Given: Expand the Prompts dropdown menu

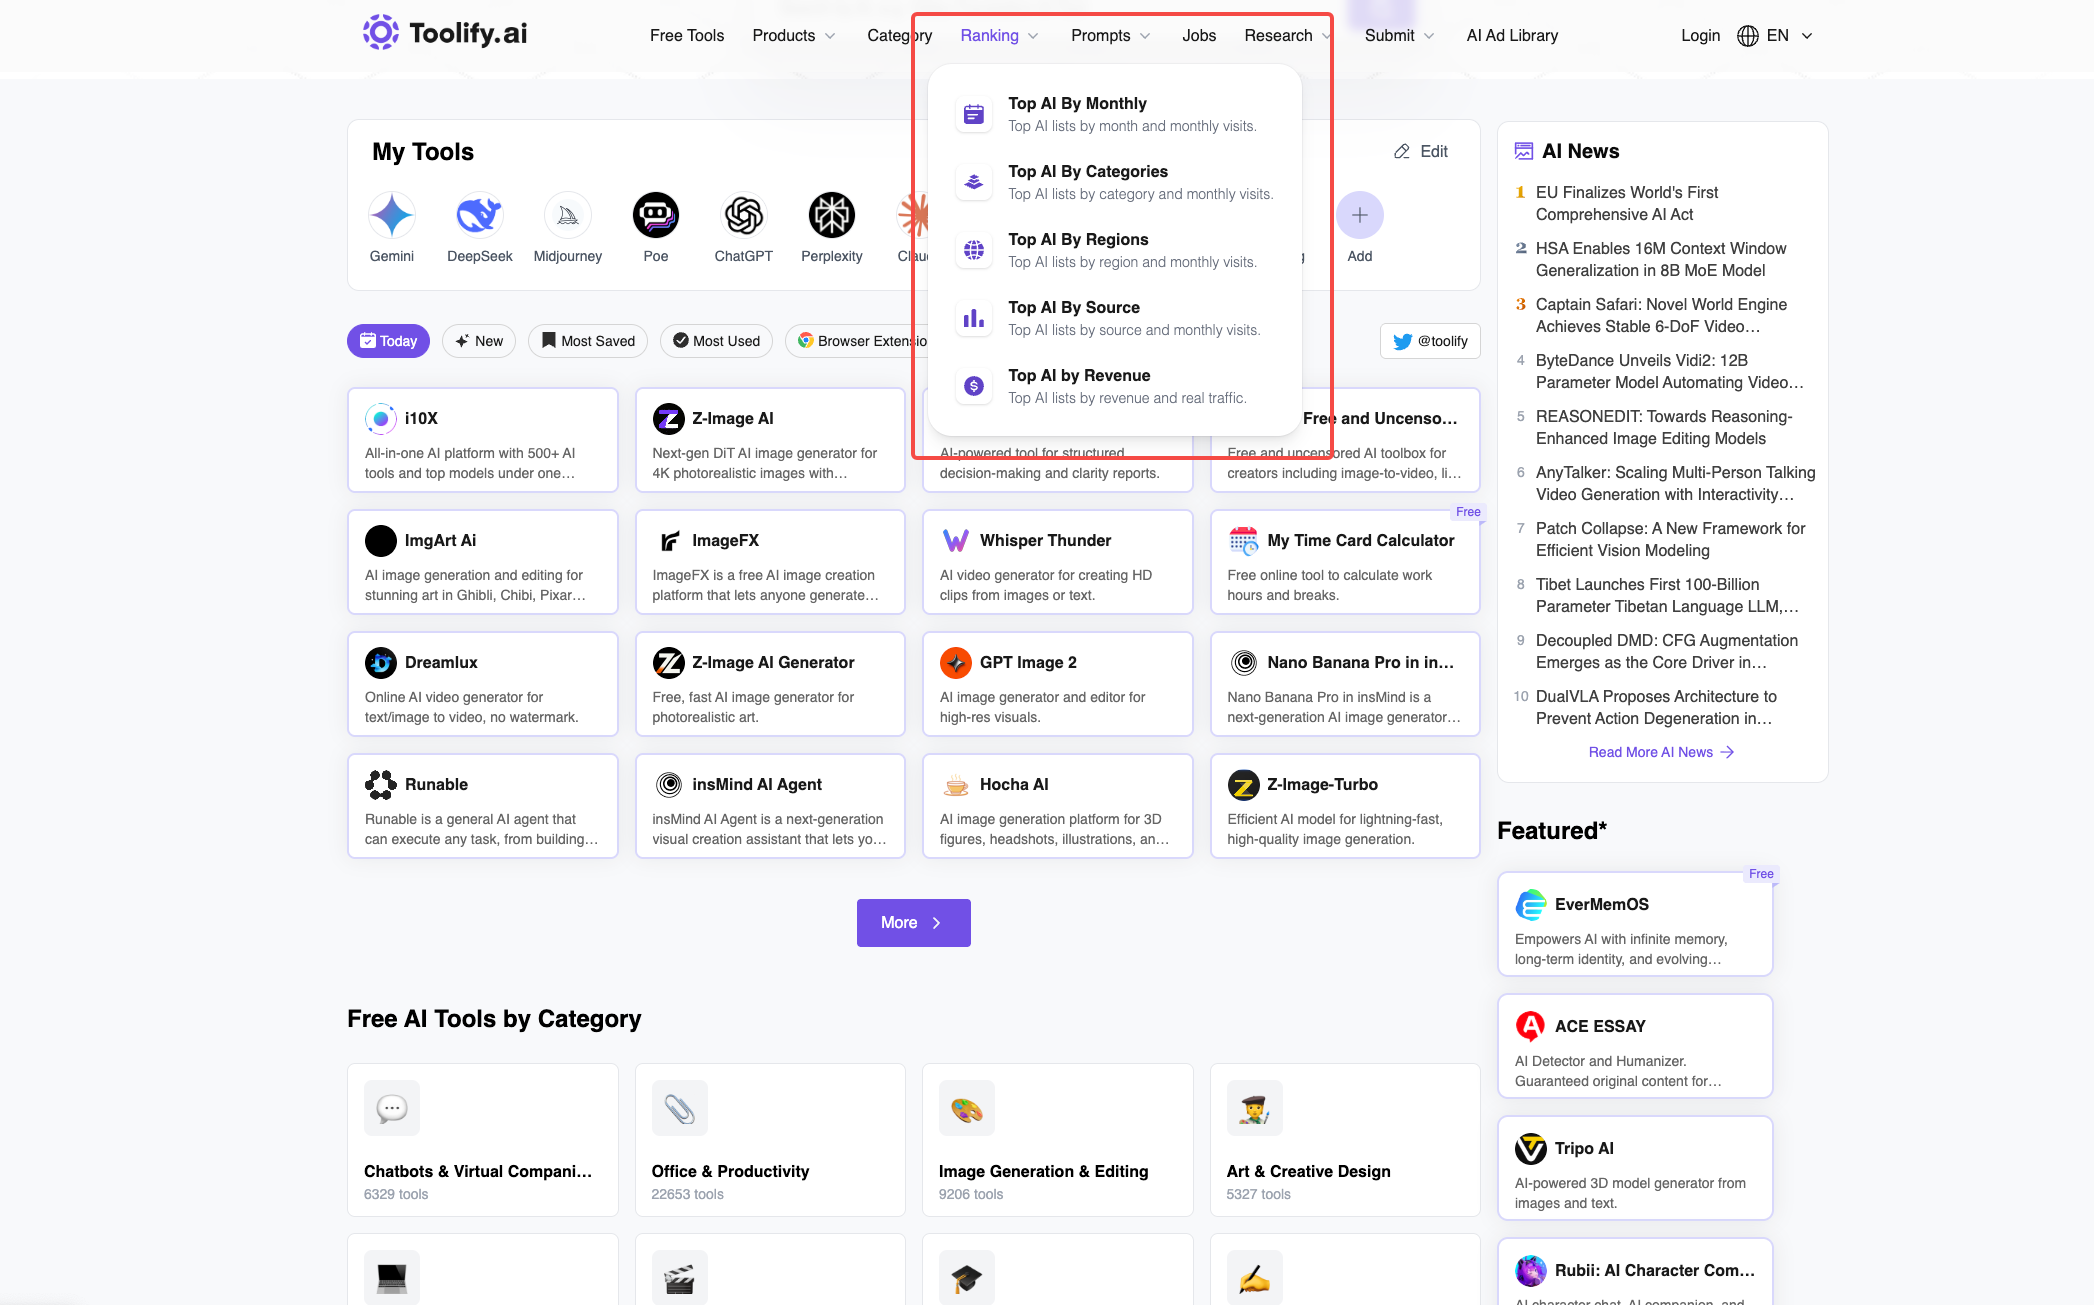Looking at the screenshot, I should point(1111,36).
